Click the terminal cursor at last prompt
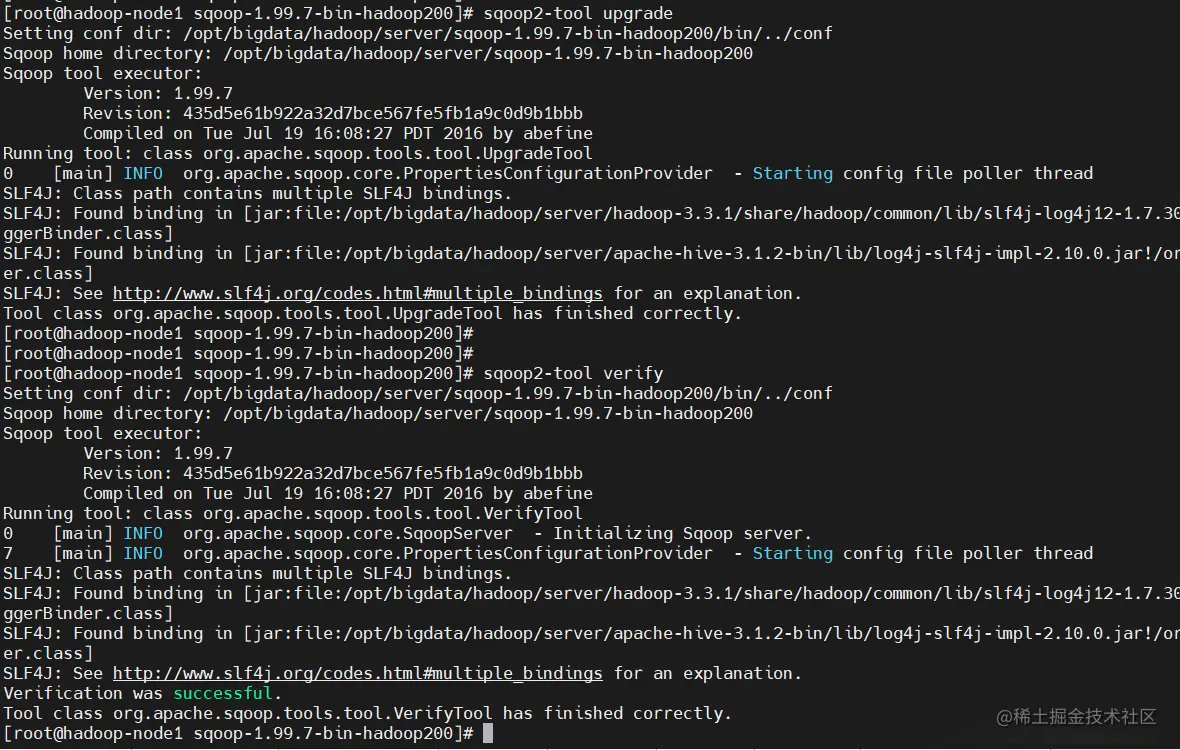Viewport: 1180px width, 750px height. coord(488,733)
